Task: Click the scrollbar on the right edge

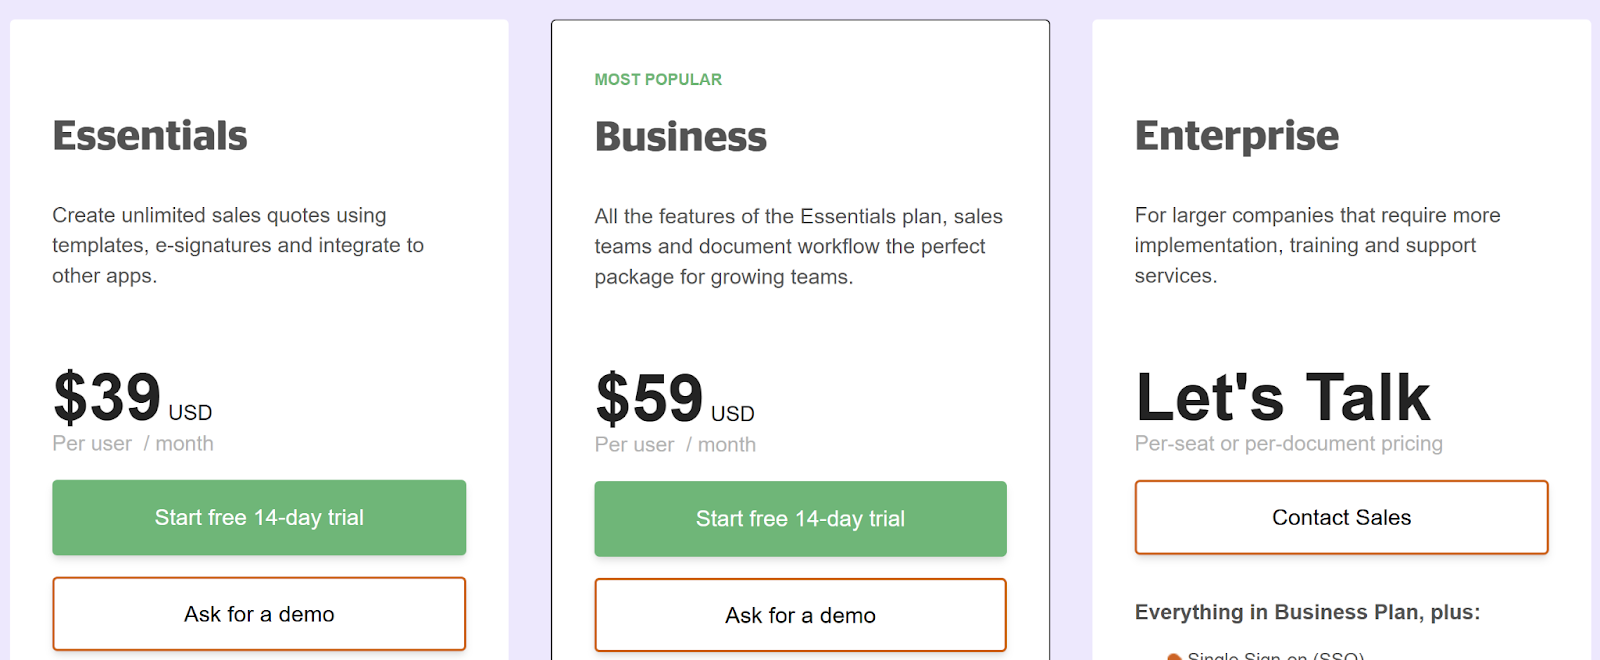Action: point(1596,330)
